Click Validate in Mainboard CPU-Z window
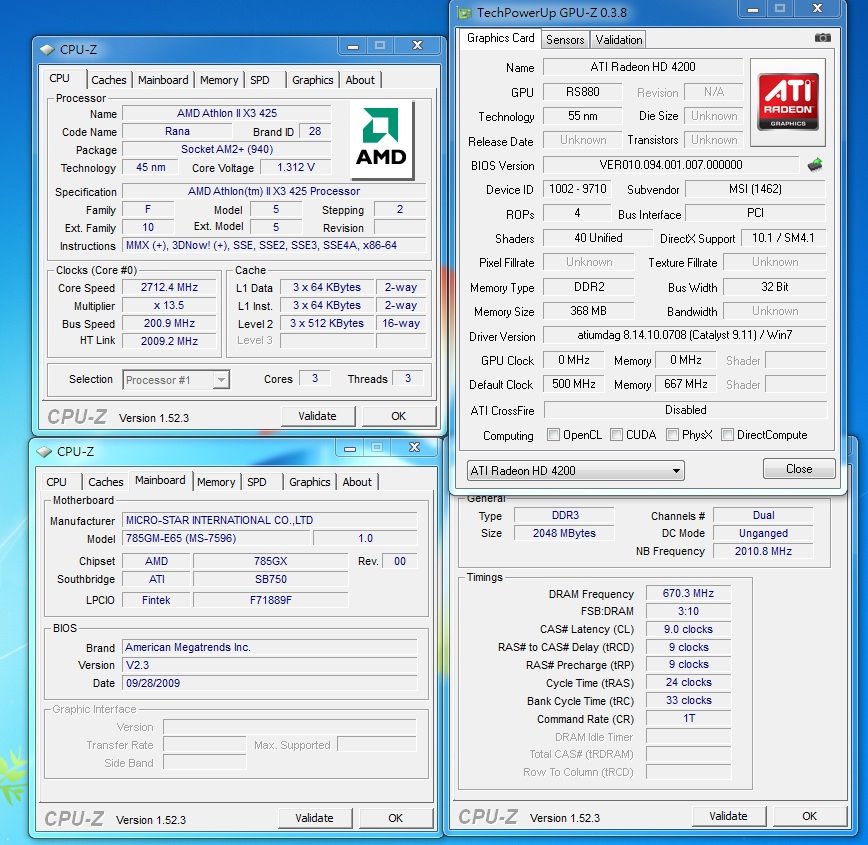This screenshot has width=868, height=845. (x=314, y=818)
